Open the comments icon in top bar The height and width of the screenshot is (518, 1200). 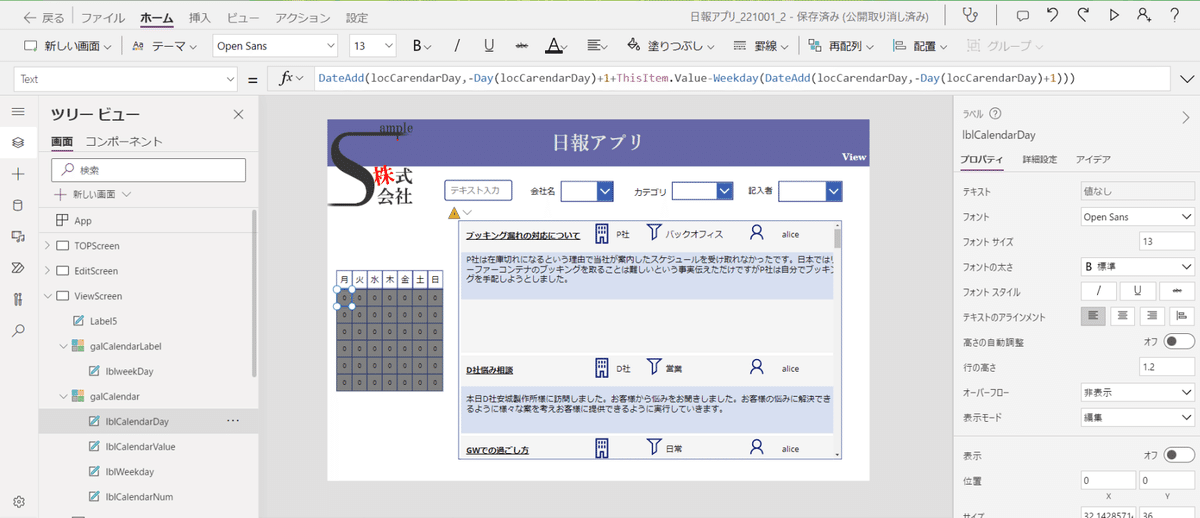point(1023,16)
